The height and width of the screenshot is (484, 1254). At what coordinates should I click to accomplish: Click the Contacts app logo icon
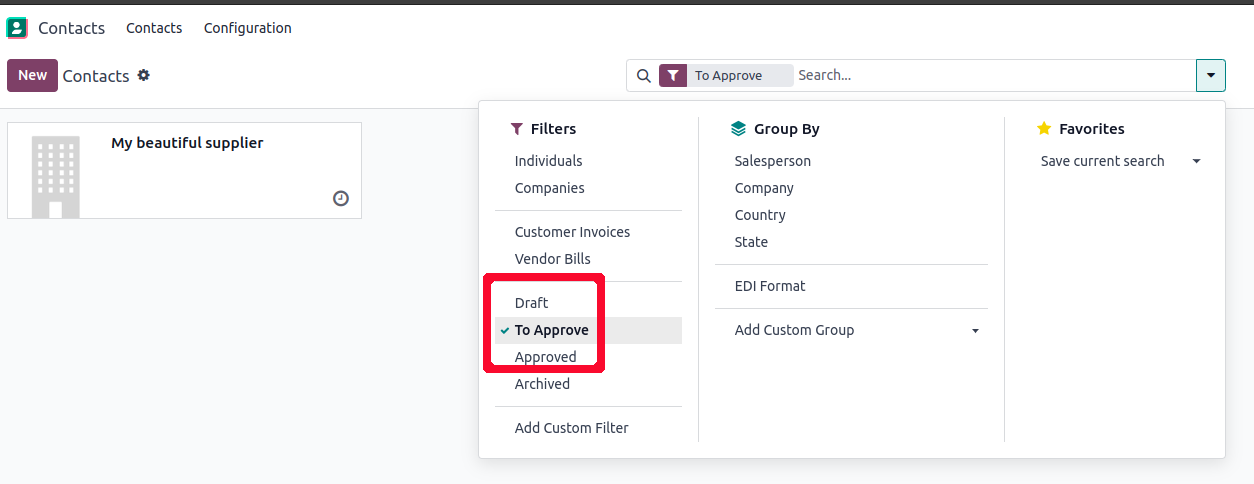(17, 28)
